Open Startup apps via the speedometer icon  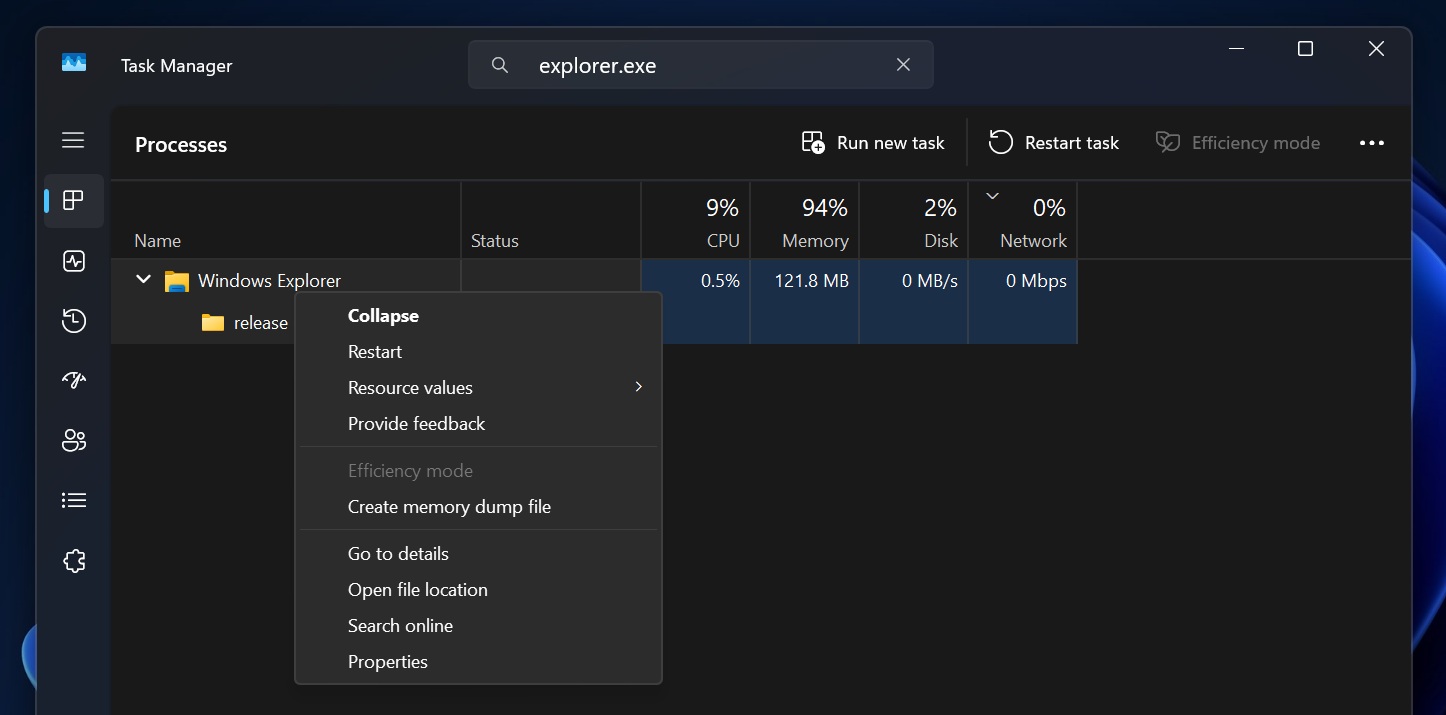click(x=73, y=380)
